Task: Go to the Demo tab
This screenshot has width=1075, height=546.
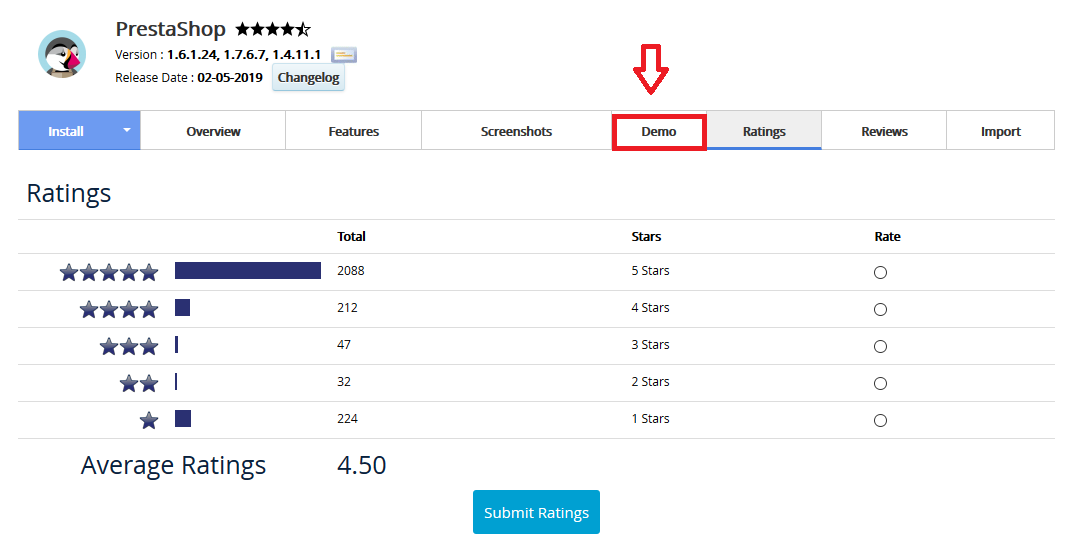Action: point(659,132)
